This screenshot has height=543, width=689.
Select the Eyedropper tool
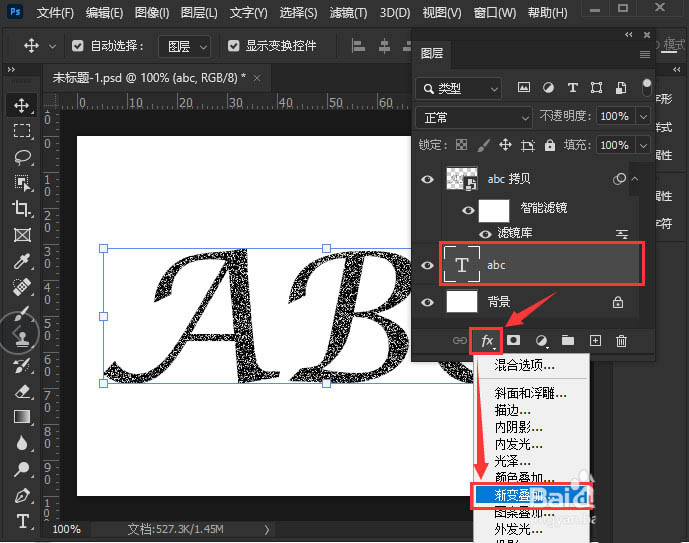click(22, 261)
